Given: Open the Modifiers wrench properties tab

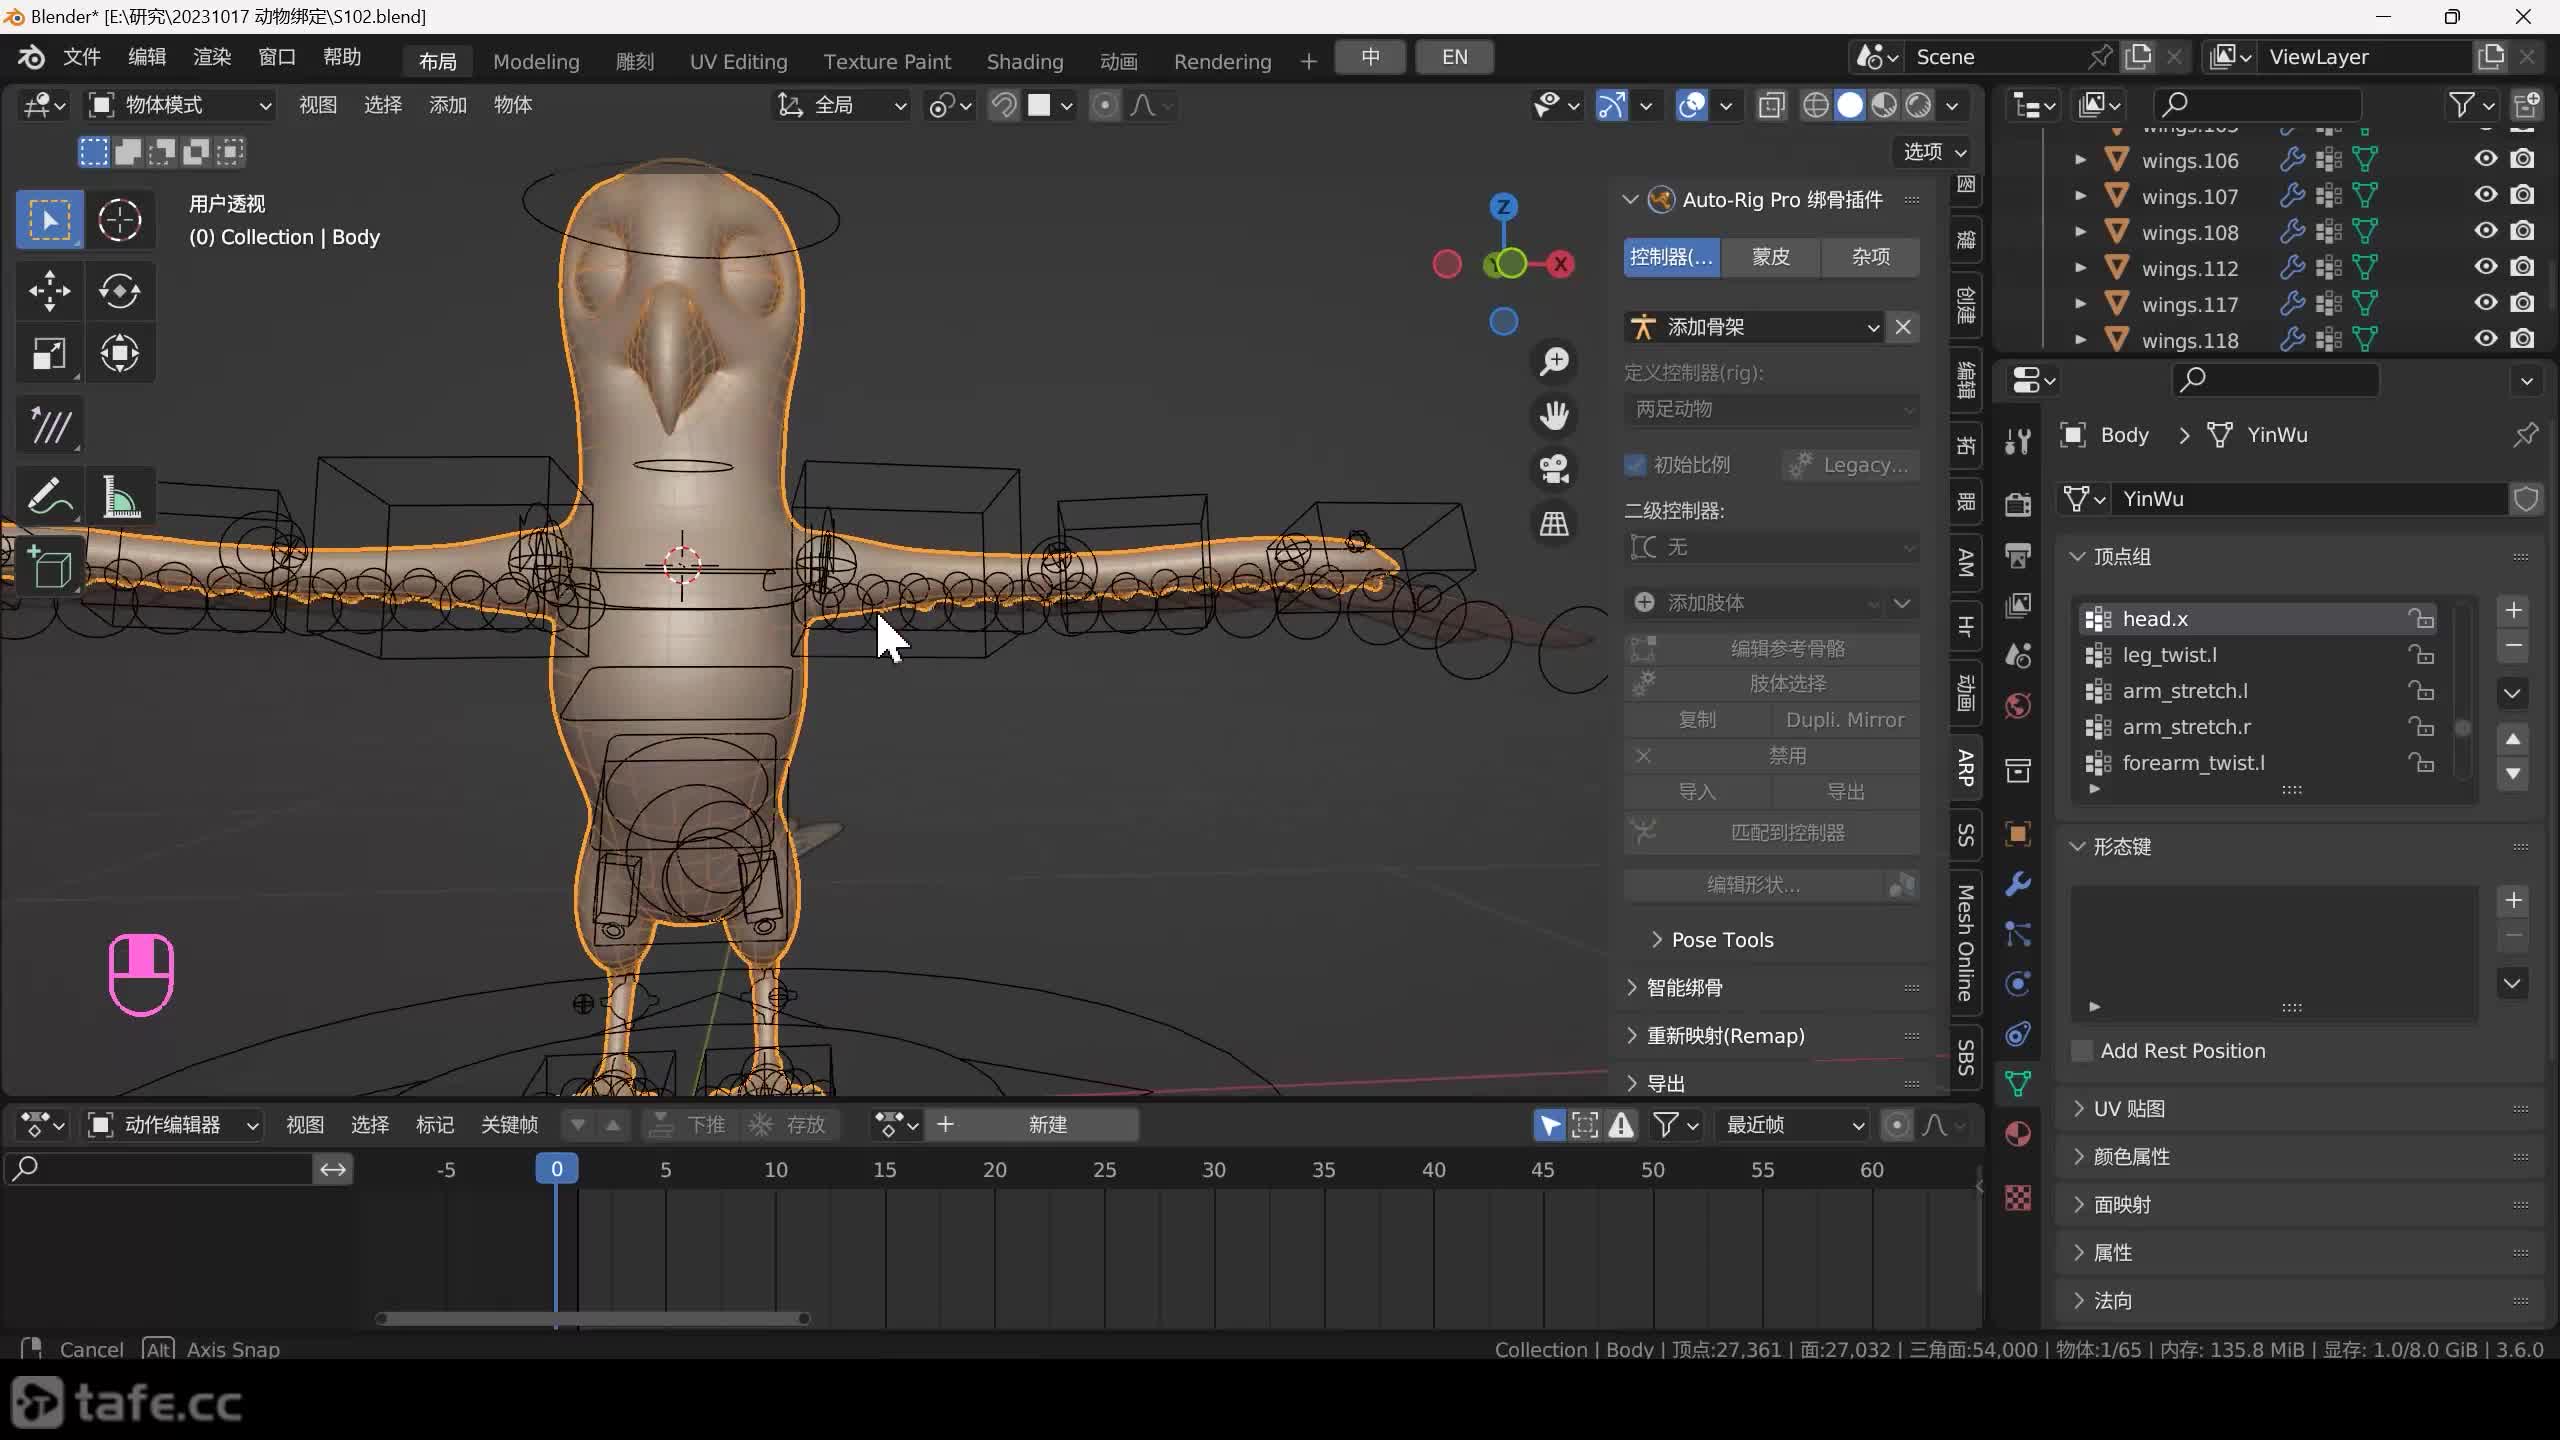Looking at the screenshot, I should (2018, 884).
